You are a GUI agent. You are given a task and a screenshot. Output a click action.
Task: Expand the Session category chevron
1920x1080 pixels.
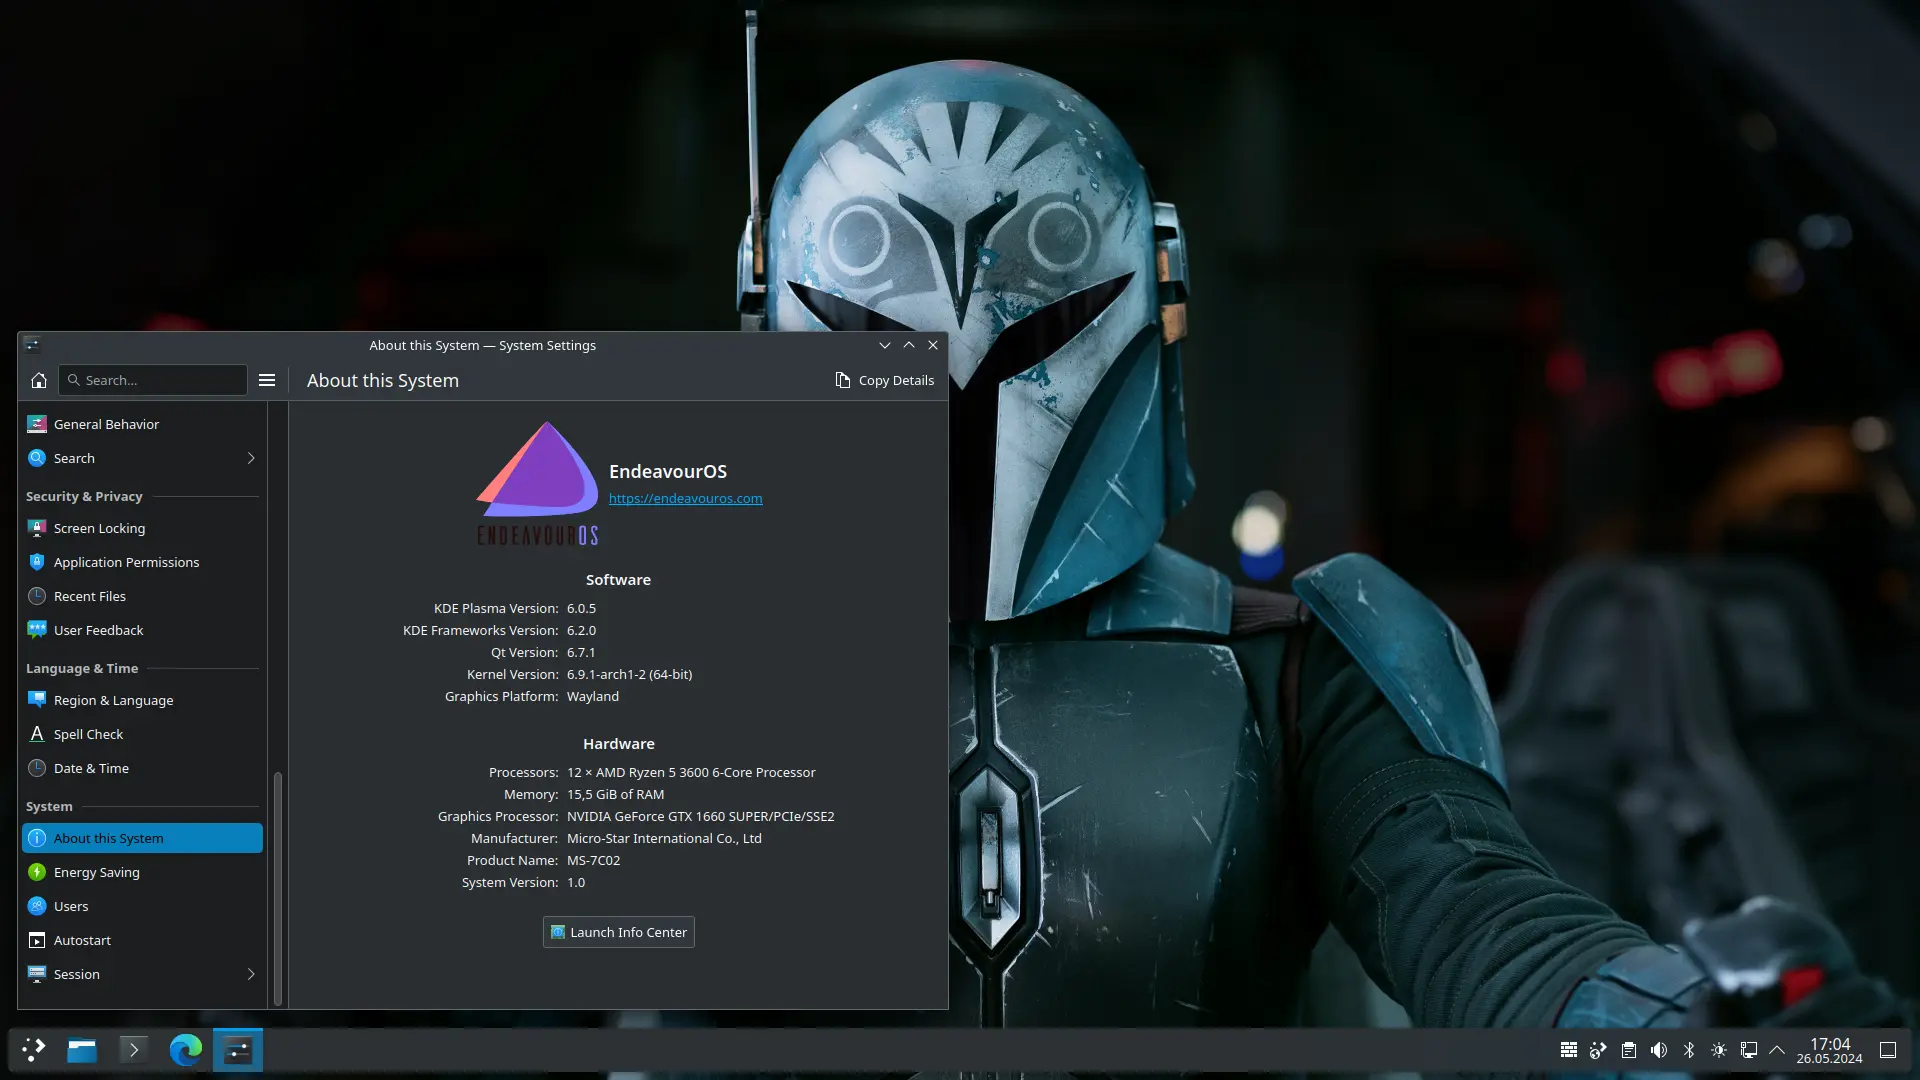(251, 974)
